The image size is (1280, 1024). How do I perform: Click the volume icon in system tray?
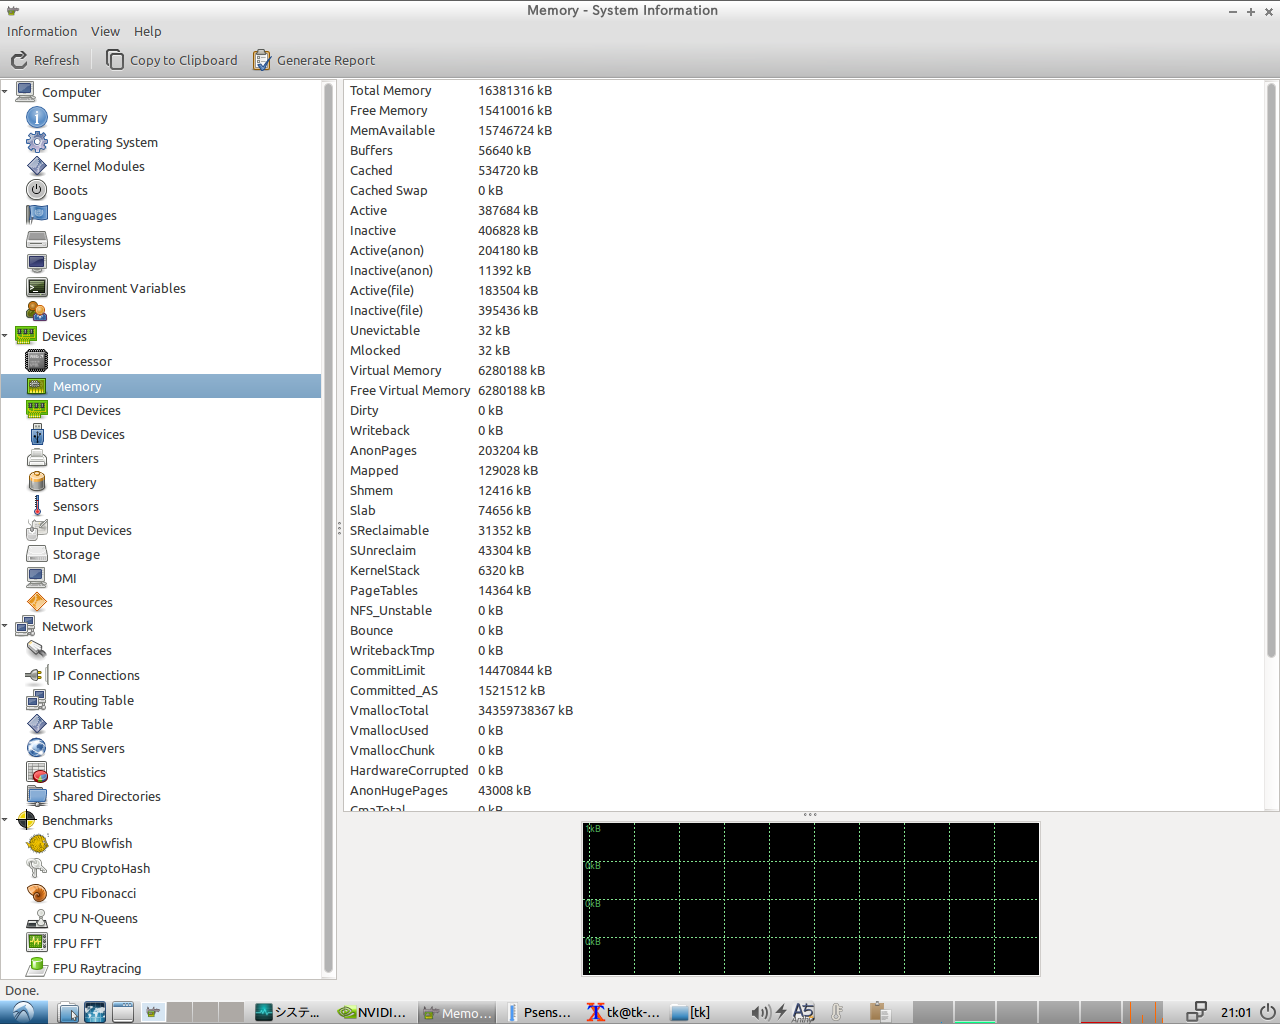[760, 1012]
